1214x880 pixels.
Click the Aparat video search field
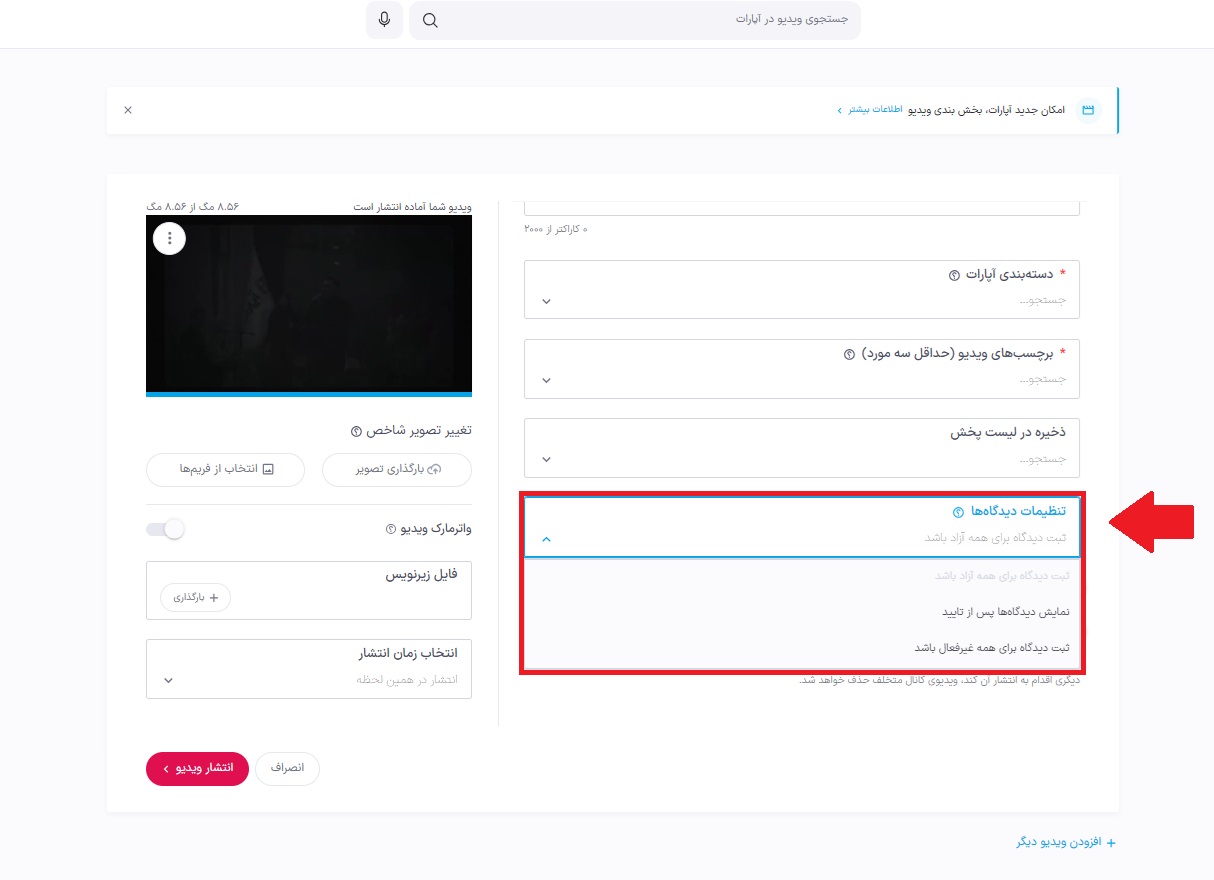635,20
